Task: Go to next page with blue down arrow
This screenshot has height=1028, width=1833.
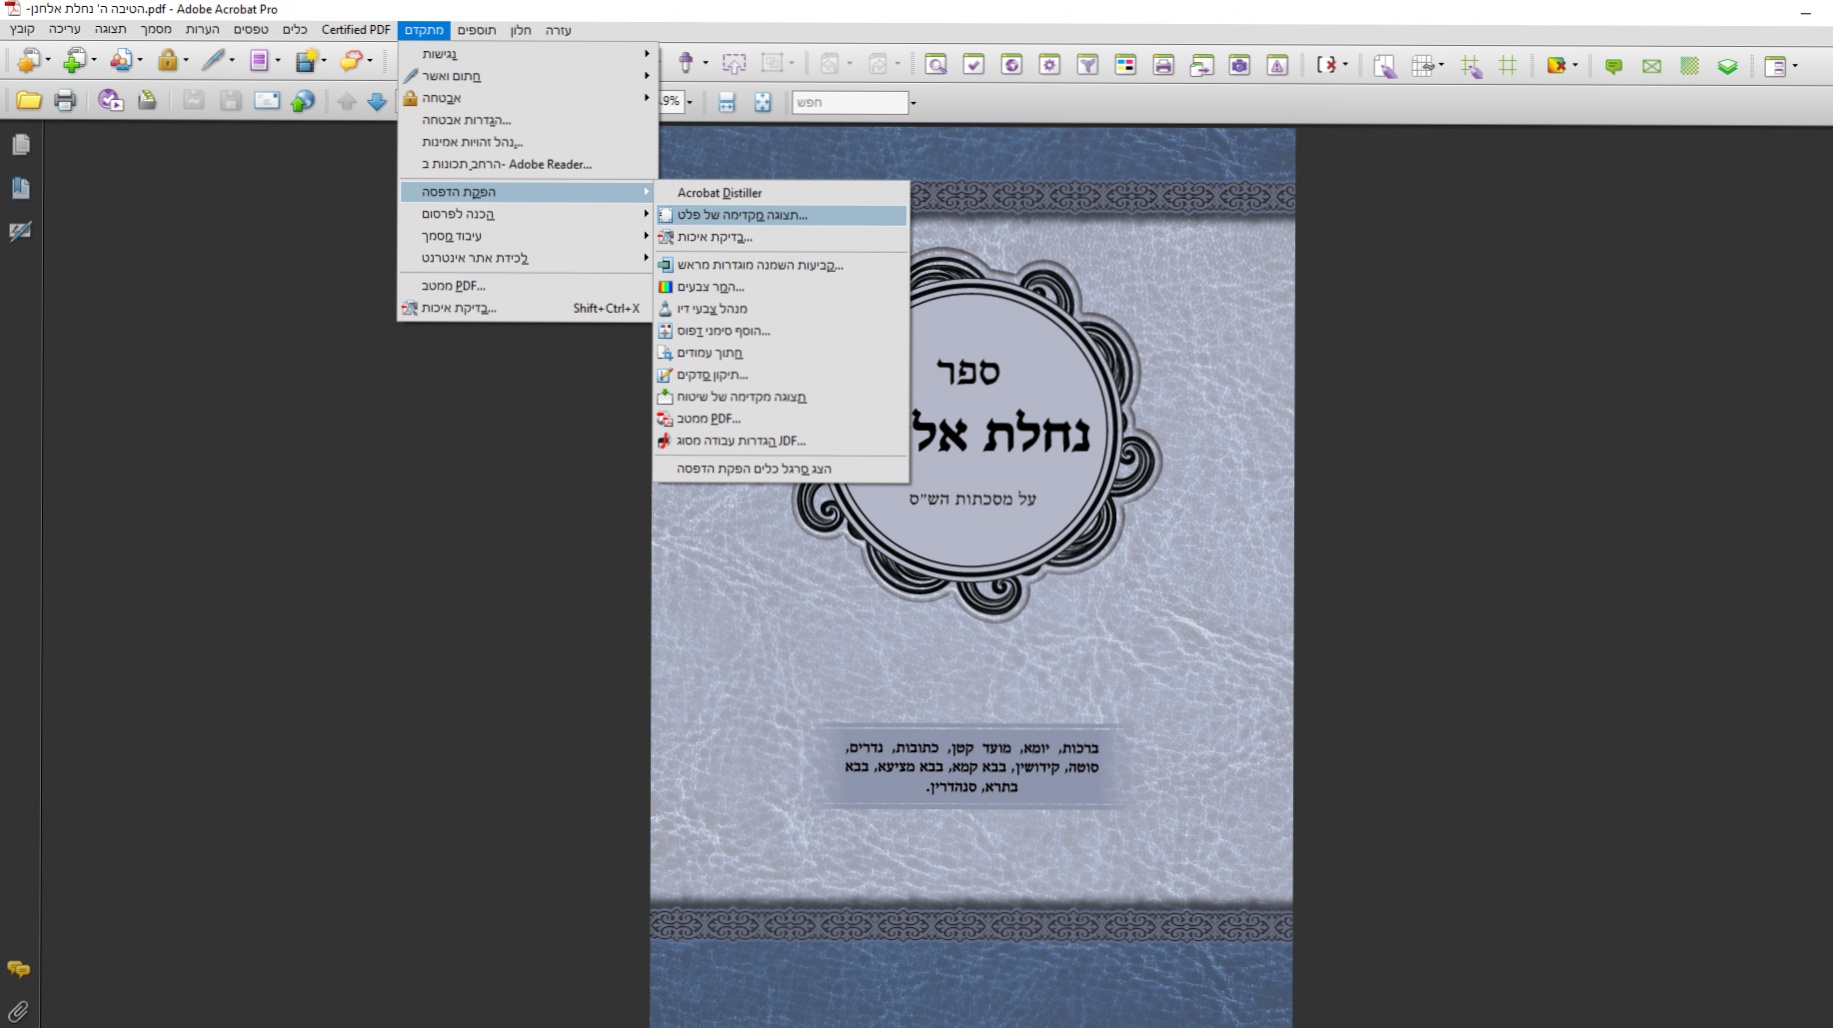Action: (377, 102)
